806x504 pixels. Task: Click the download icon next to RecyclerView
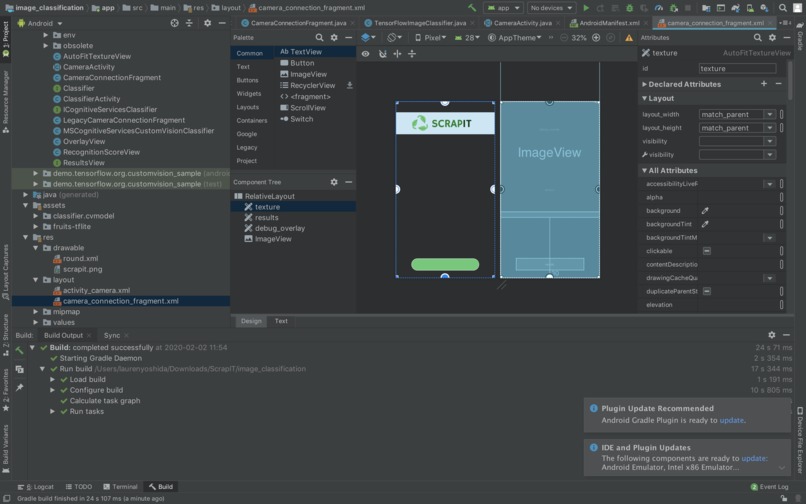(x=350, y=85)
